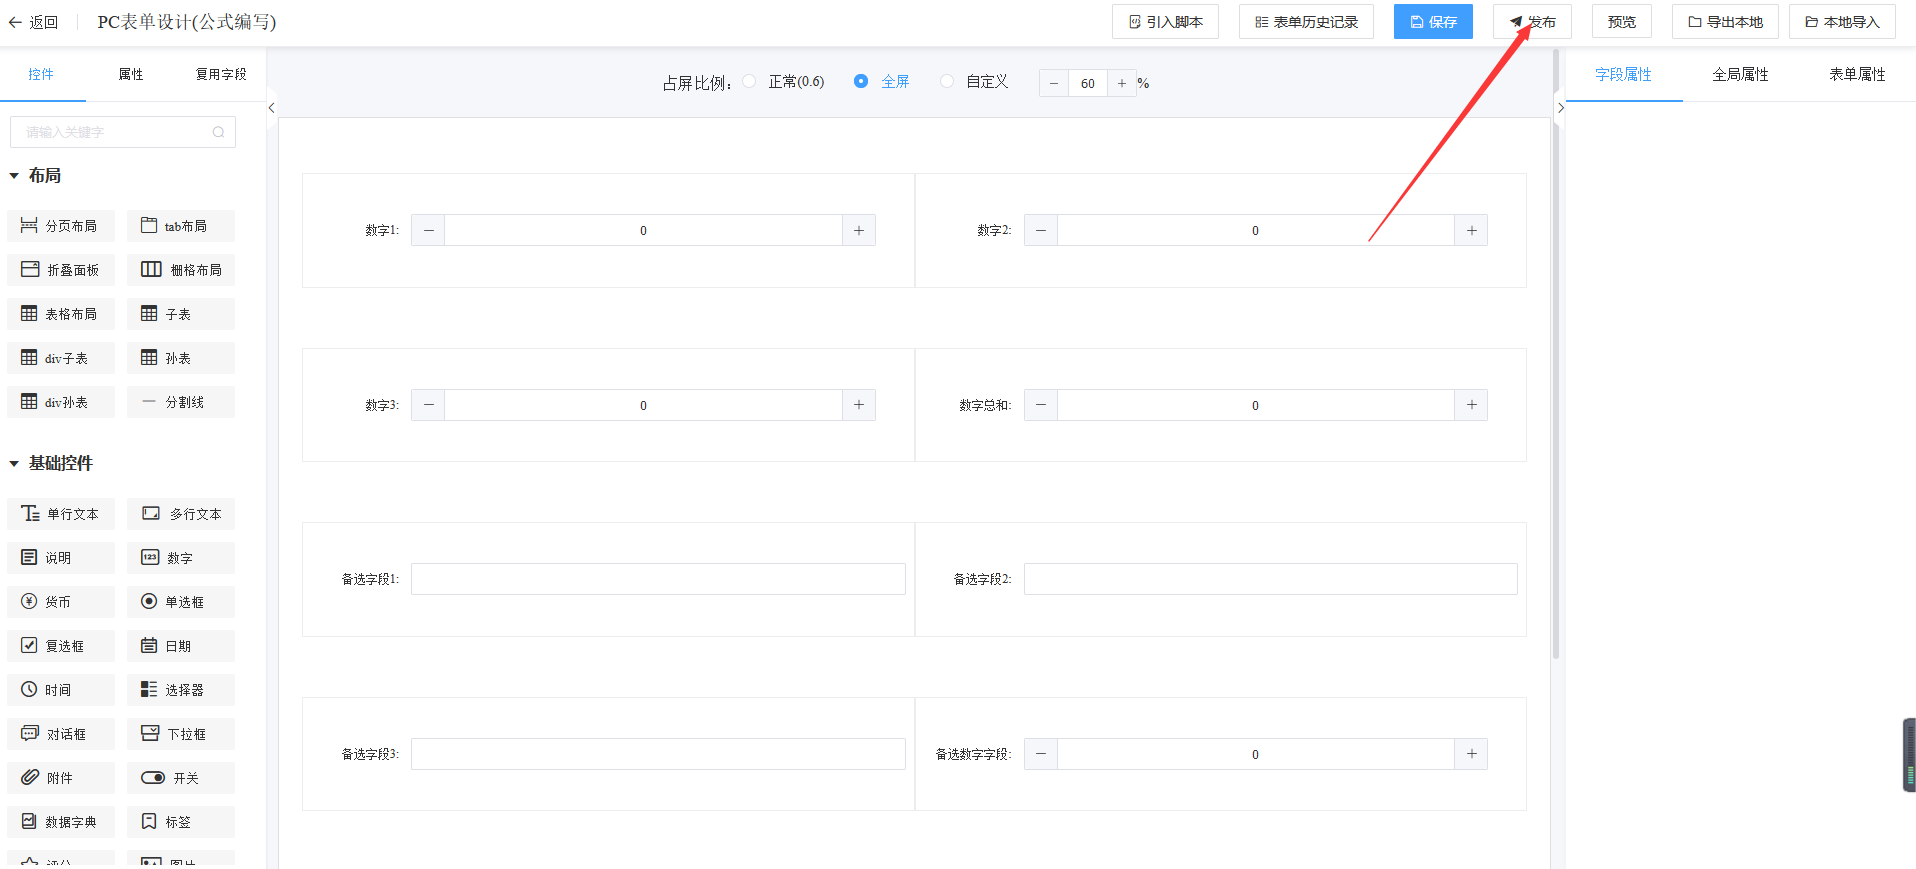Click the 本地导入 button
1916x869 pixels.
point(1842,22)
